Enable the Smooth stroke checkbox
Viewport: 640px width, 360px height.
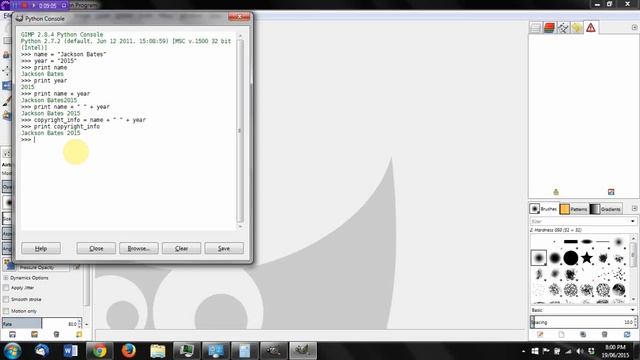point(6,299)
